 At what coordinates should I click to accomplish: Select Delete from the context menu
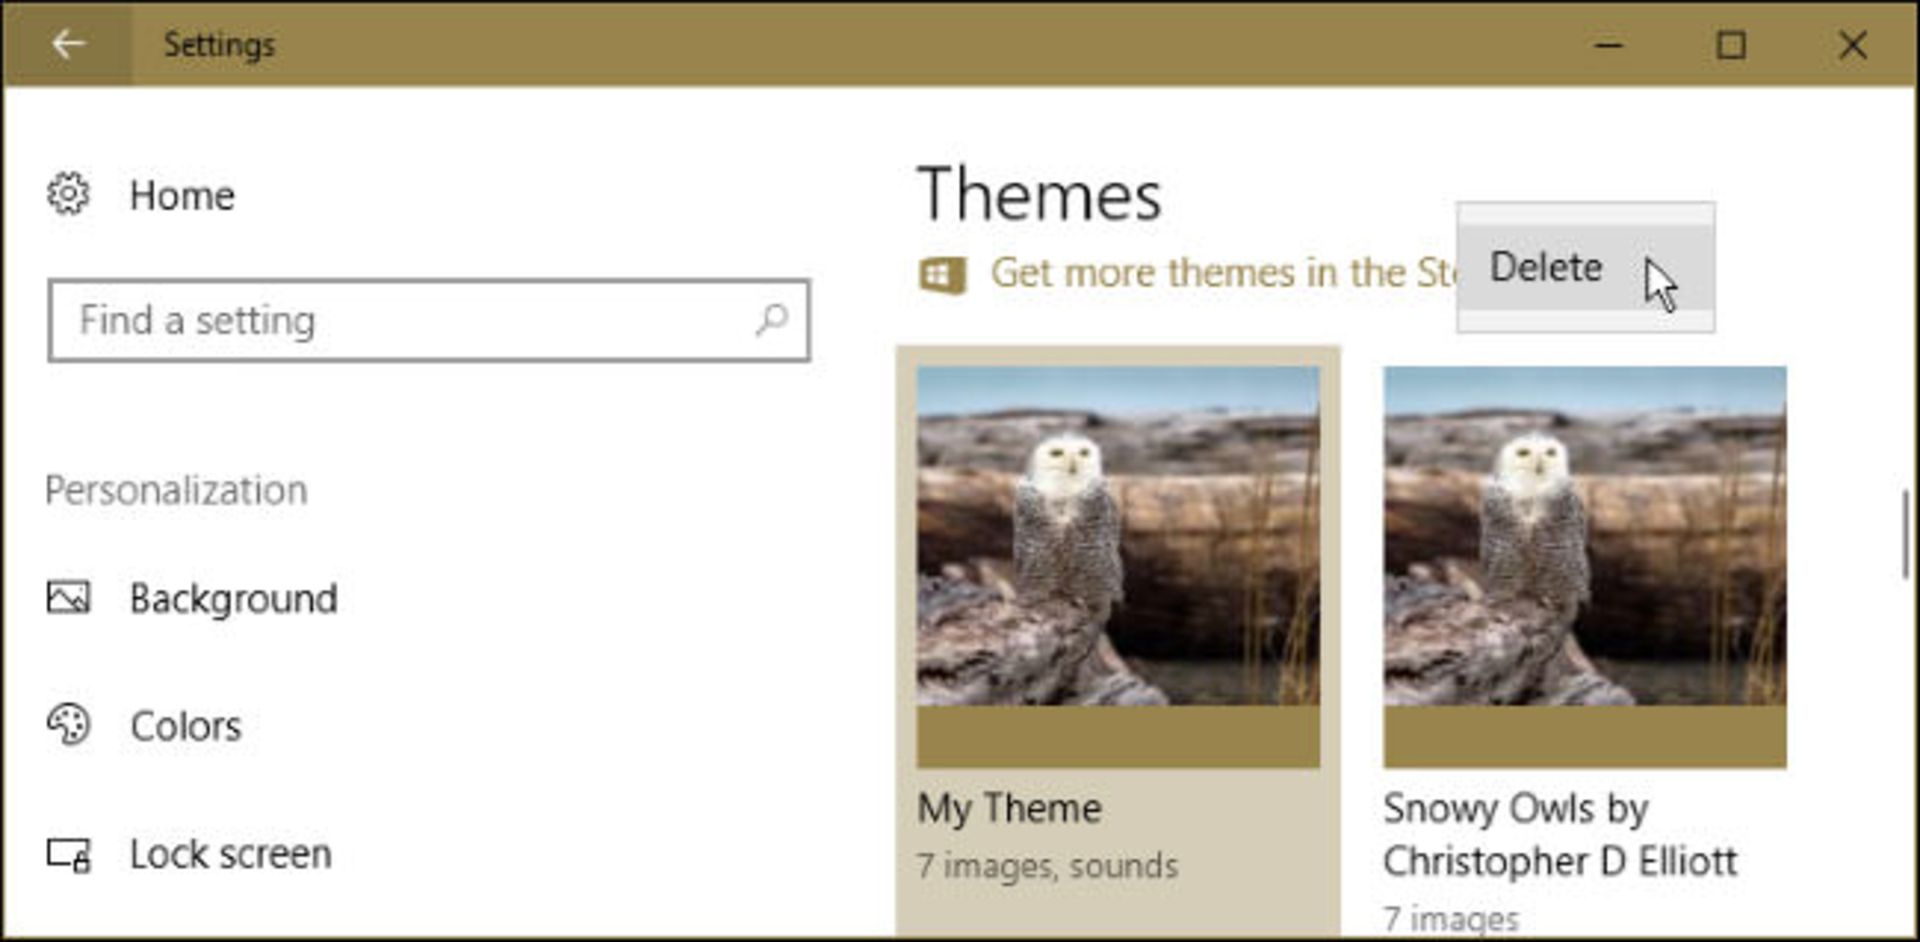(1545, 267)
